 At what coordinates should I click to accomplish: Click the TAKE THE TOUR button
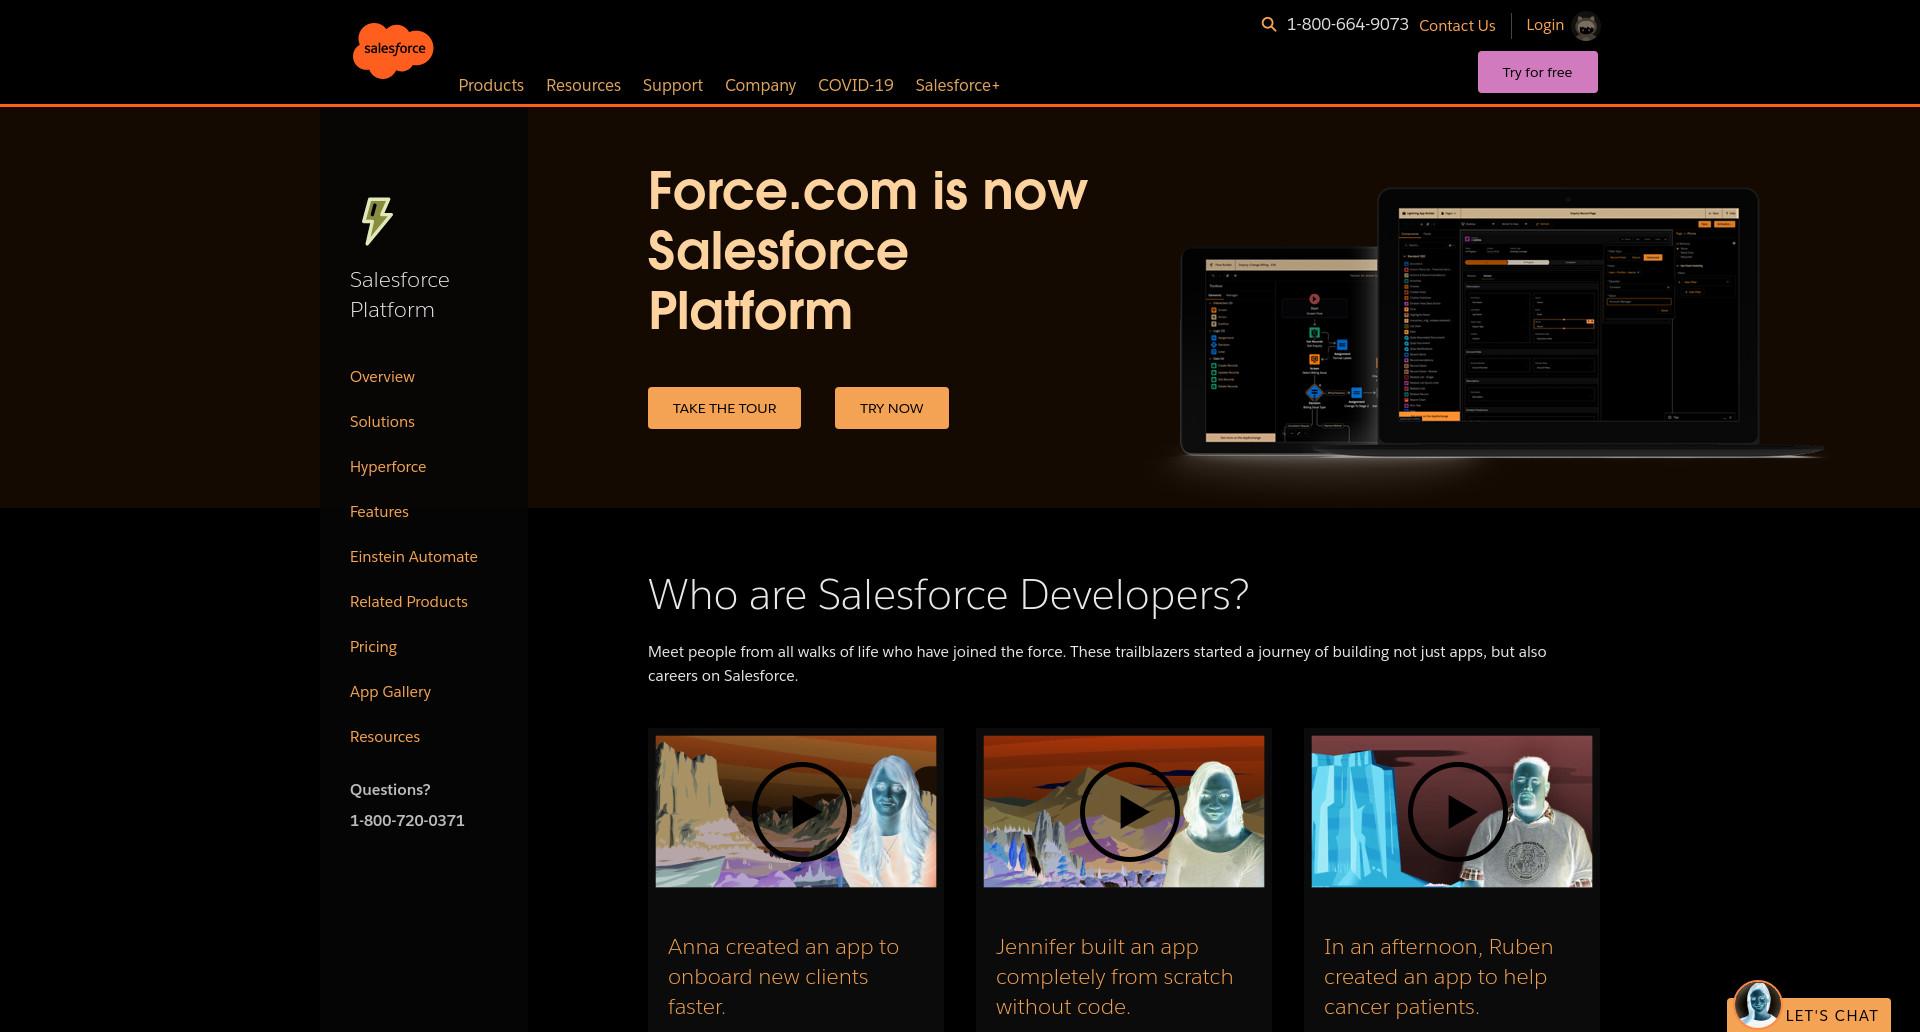tap(724, 408)
